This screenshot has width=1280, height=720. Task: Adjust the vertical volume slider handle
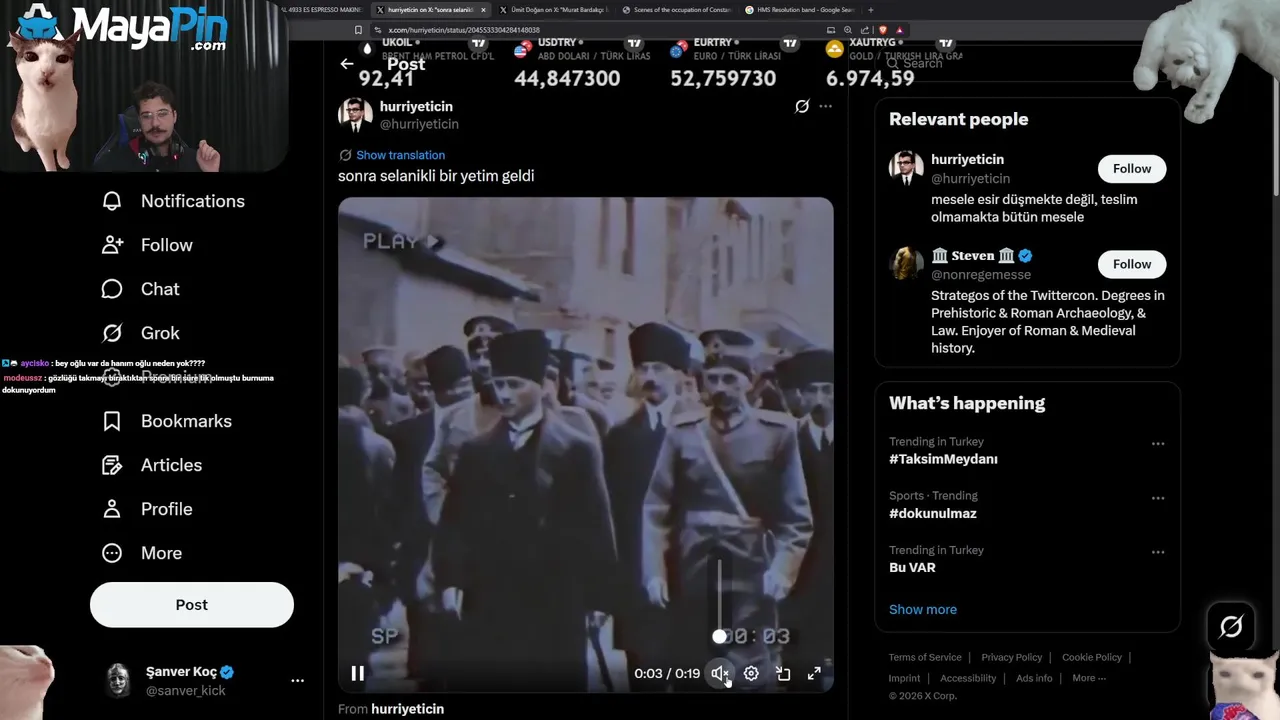click(719, 636)
